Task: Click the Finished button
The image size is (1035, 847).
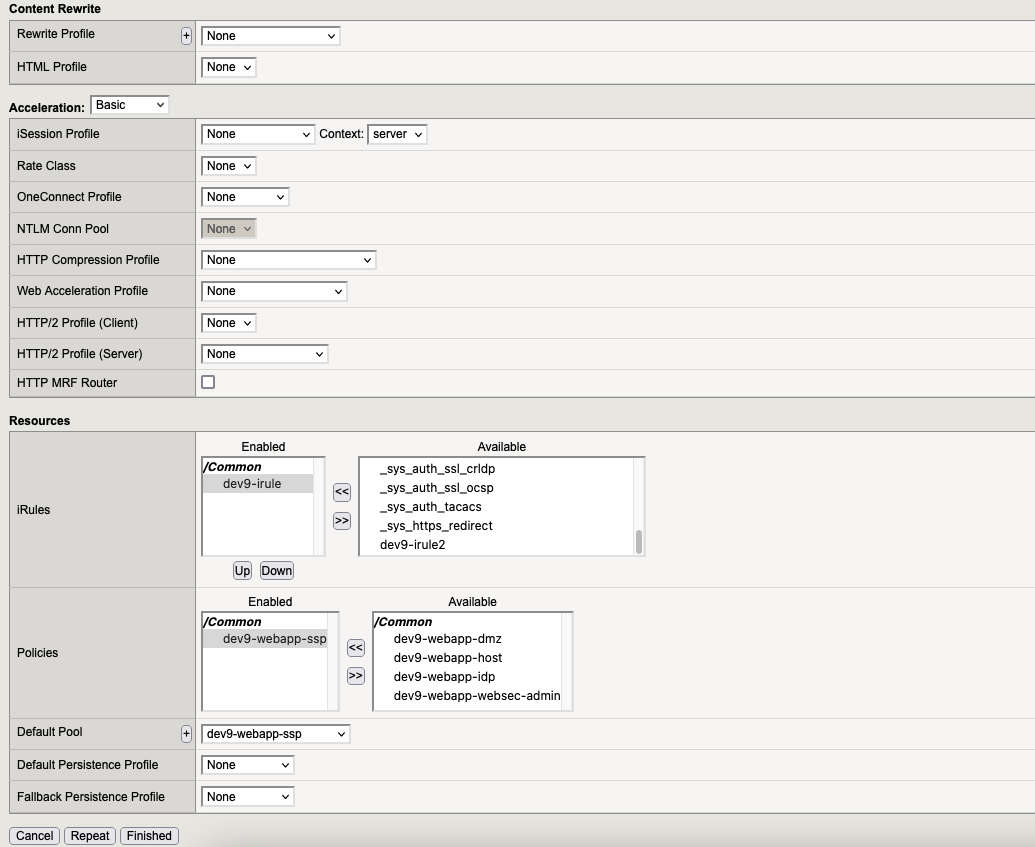Action: pyautogui.click(x=149, y=836)
